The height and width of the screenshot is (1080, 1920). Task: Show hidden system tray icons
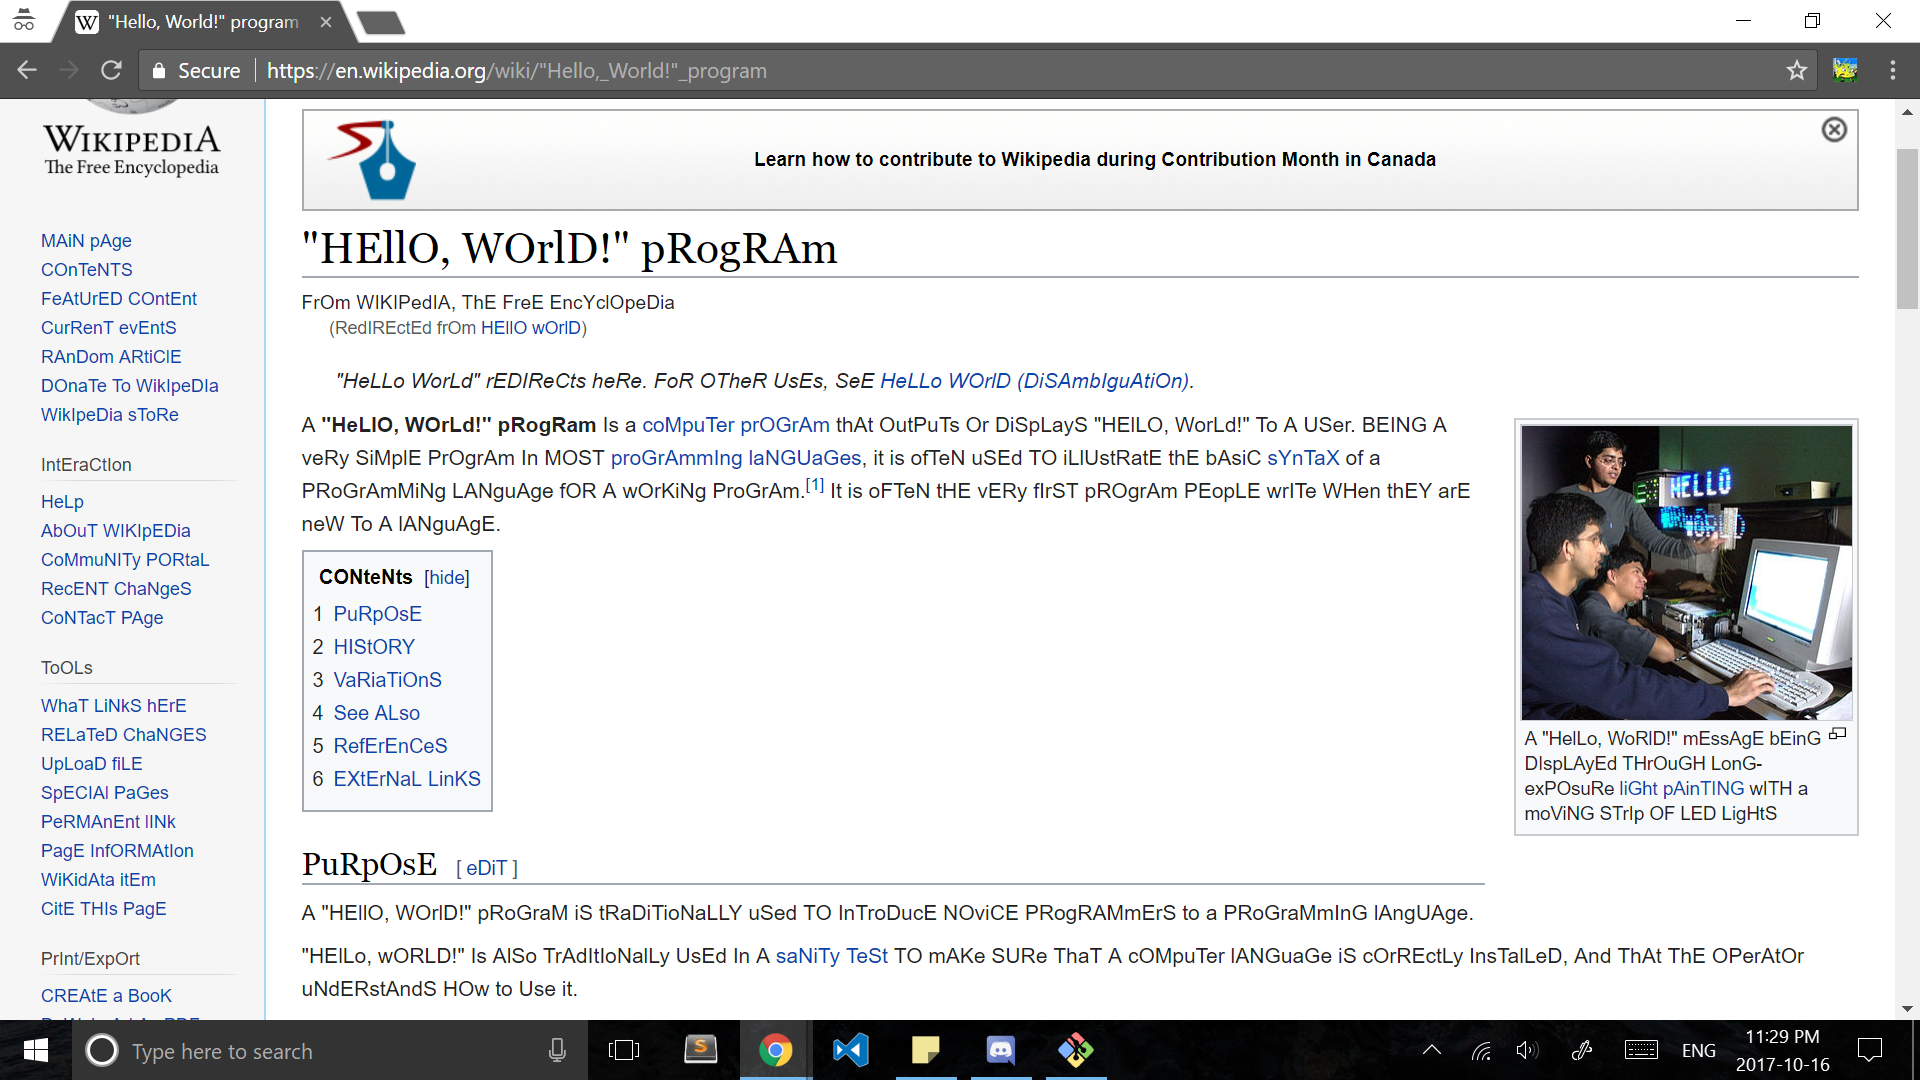click(x=1432, y=1050)
